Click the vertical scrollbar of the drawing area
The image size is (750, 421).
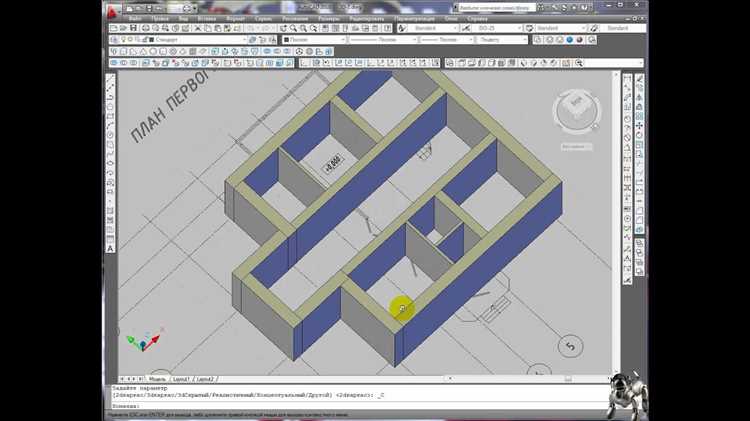click(x=616, y=222)
